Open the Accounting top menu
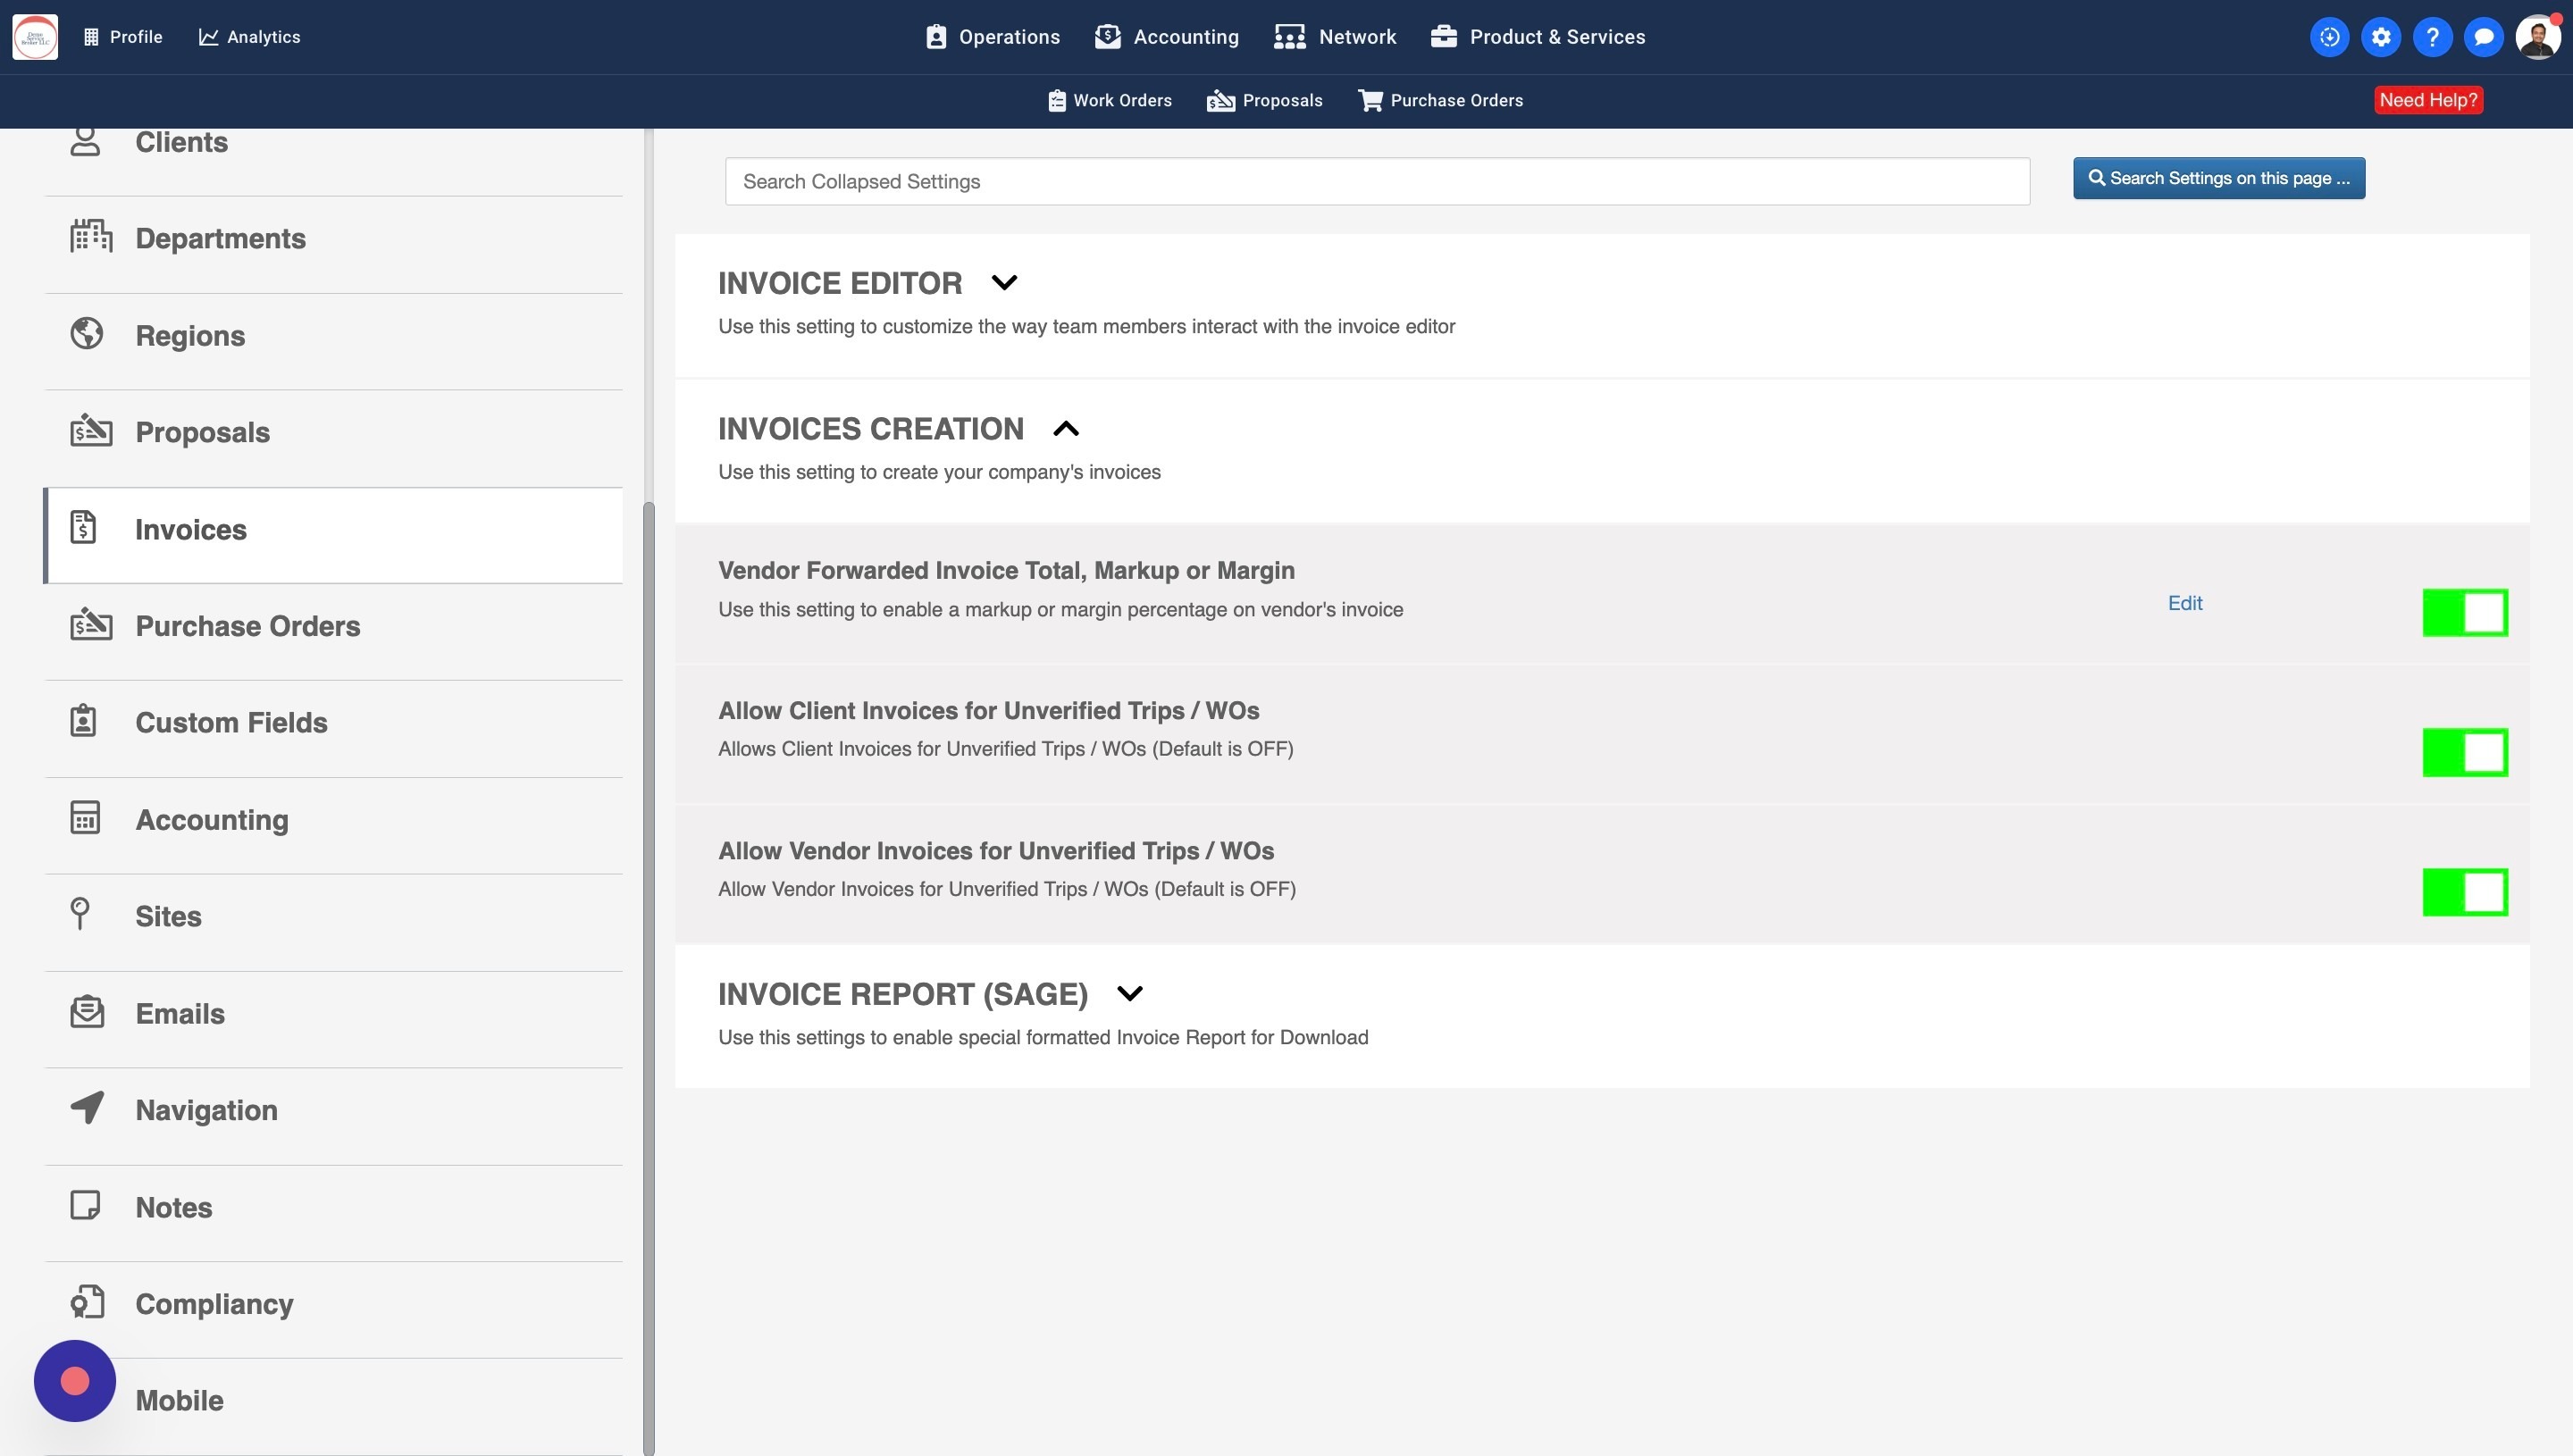This screenshot has height=1456, width=2573. pos(1167,37)
